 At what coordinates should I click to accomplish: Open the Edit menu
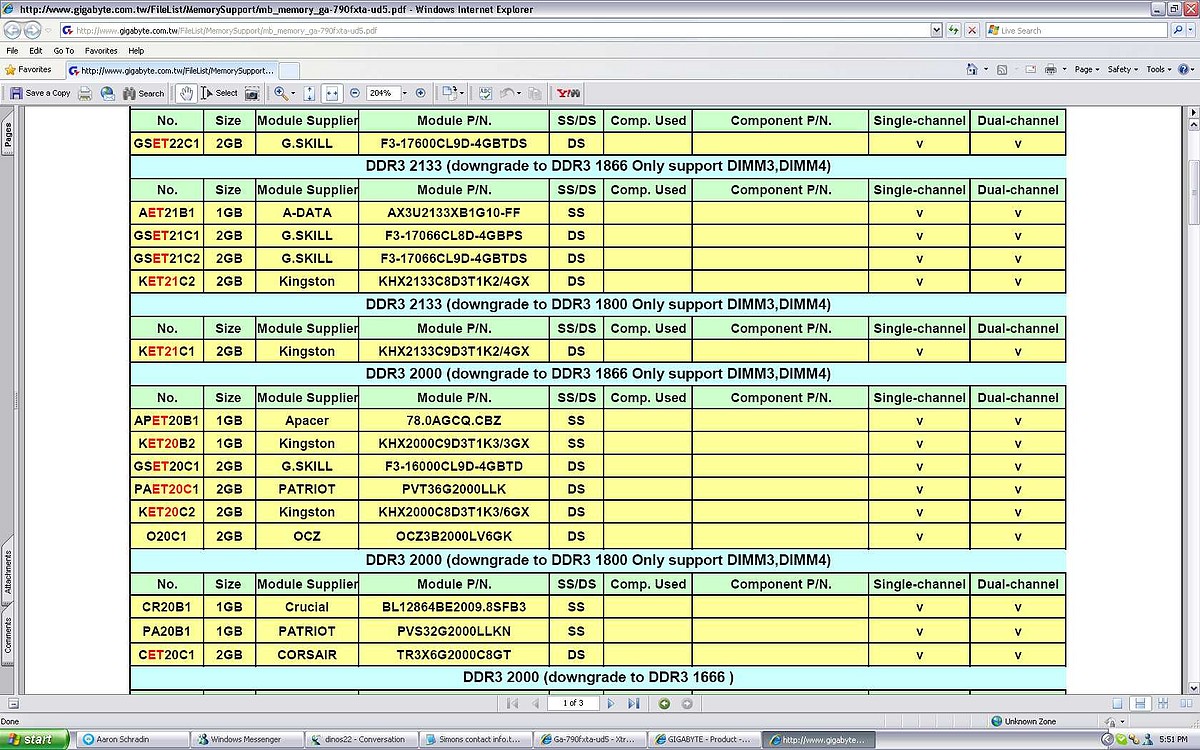36,50
